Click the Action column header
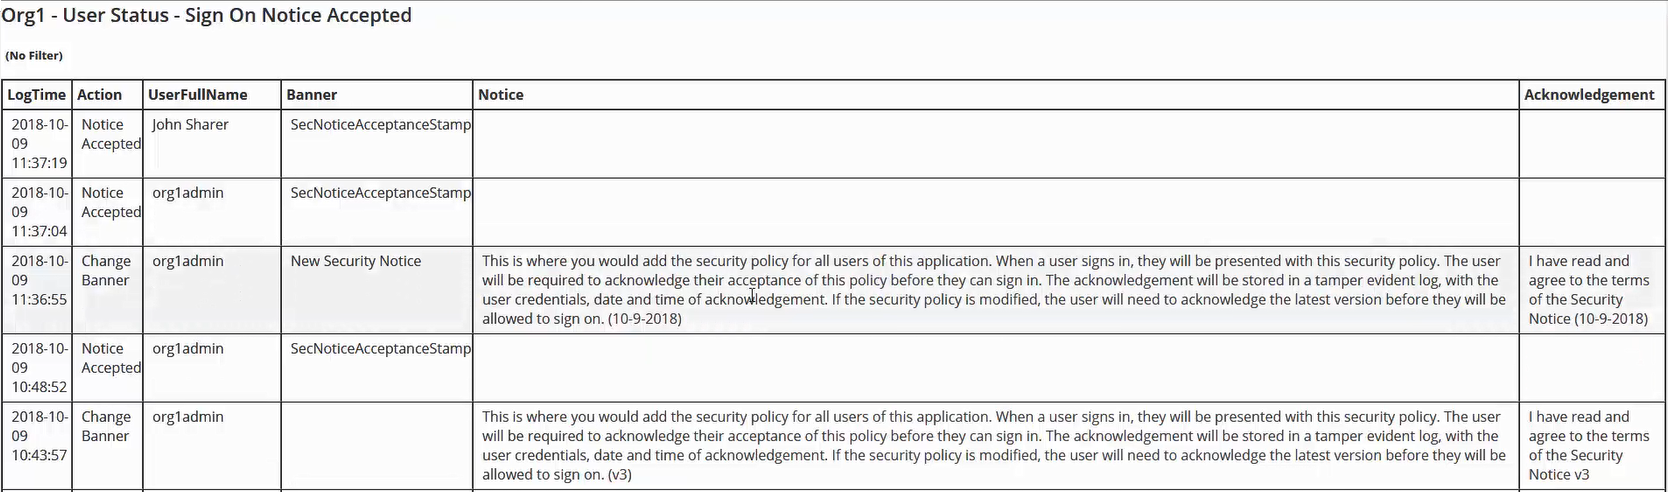 point(100,95)
